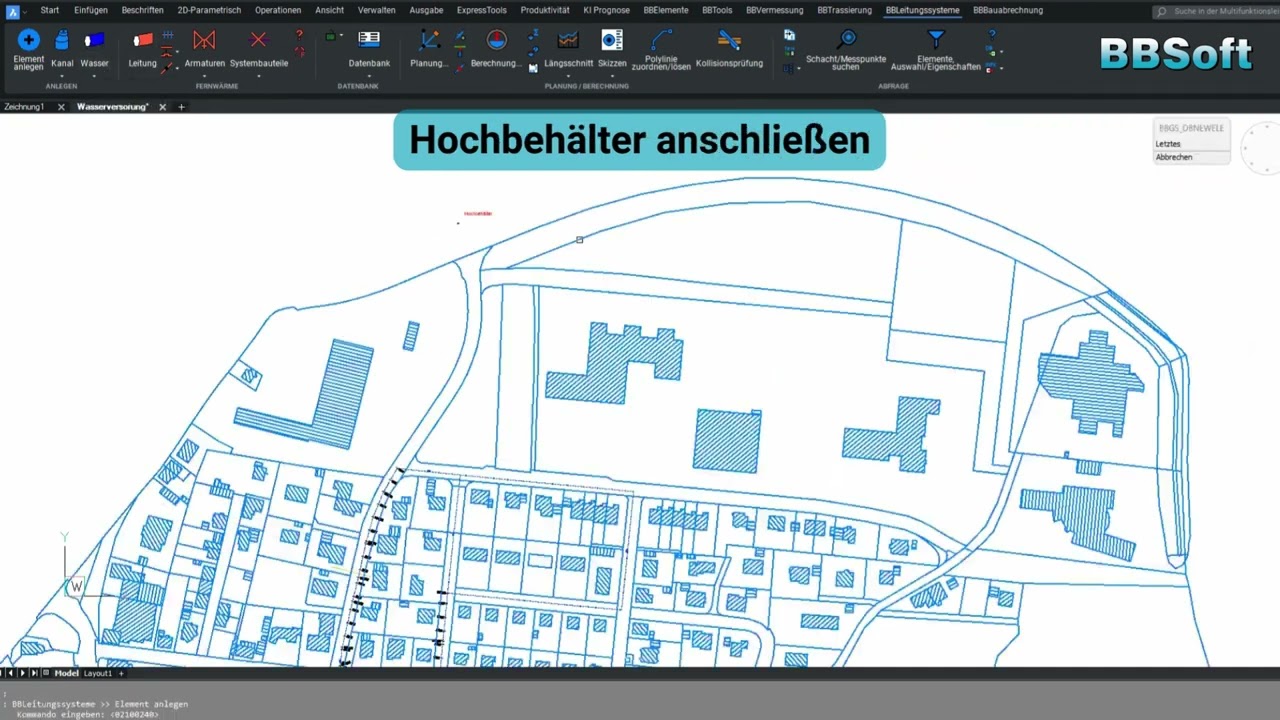Expand the Längsschnitt dropdown arrow
This screenshot has width=1280, height=720.
(x=568, y=76)
